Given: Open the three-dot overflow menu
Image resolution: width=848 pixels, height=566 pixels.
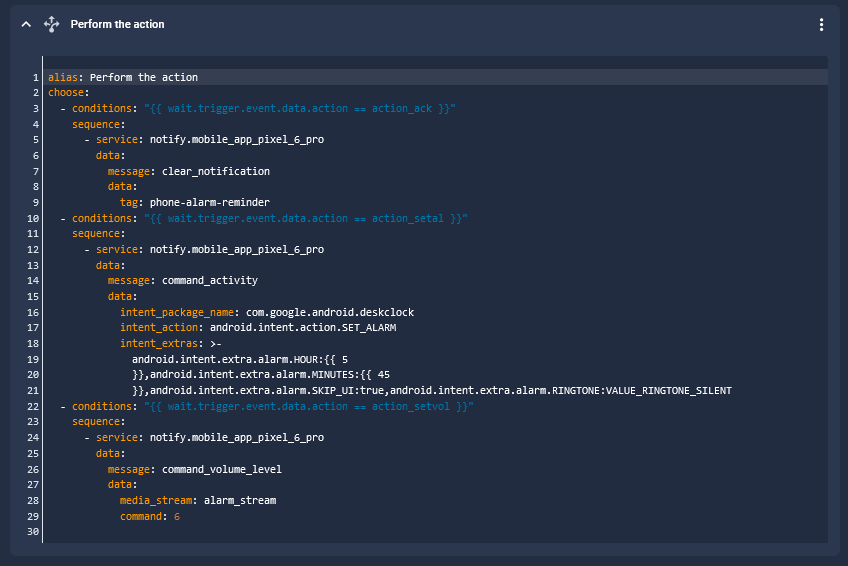Looking at the screenshot, I should pyautogui.click(x=821, y=25).
